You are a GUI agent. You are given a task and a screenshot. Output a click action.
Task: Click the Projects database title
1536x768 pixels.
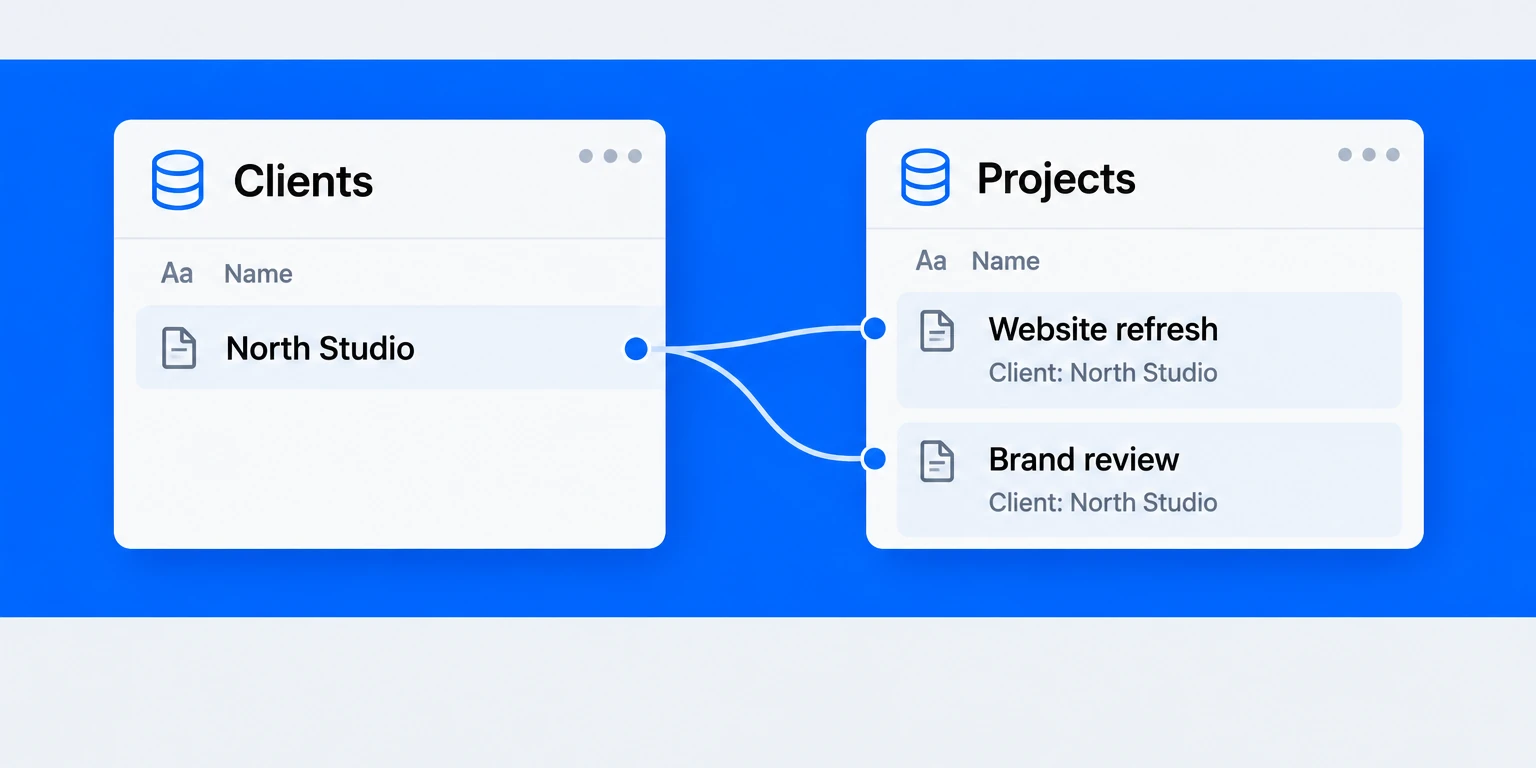point(1056,180)
